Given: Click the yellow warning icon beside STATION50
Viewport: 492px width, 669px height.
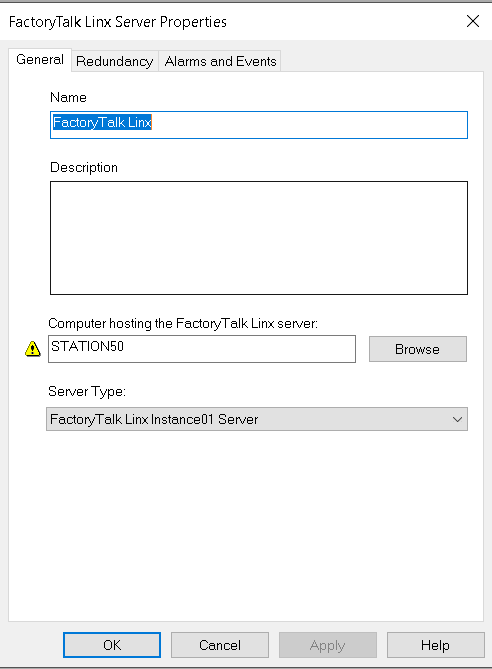Looking at the screenshot, I should (33, 349).
